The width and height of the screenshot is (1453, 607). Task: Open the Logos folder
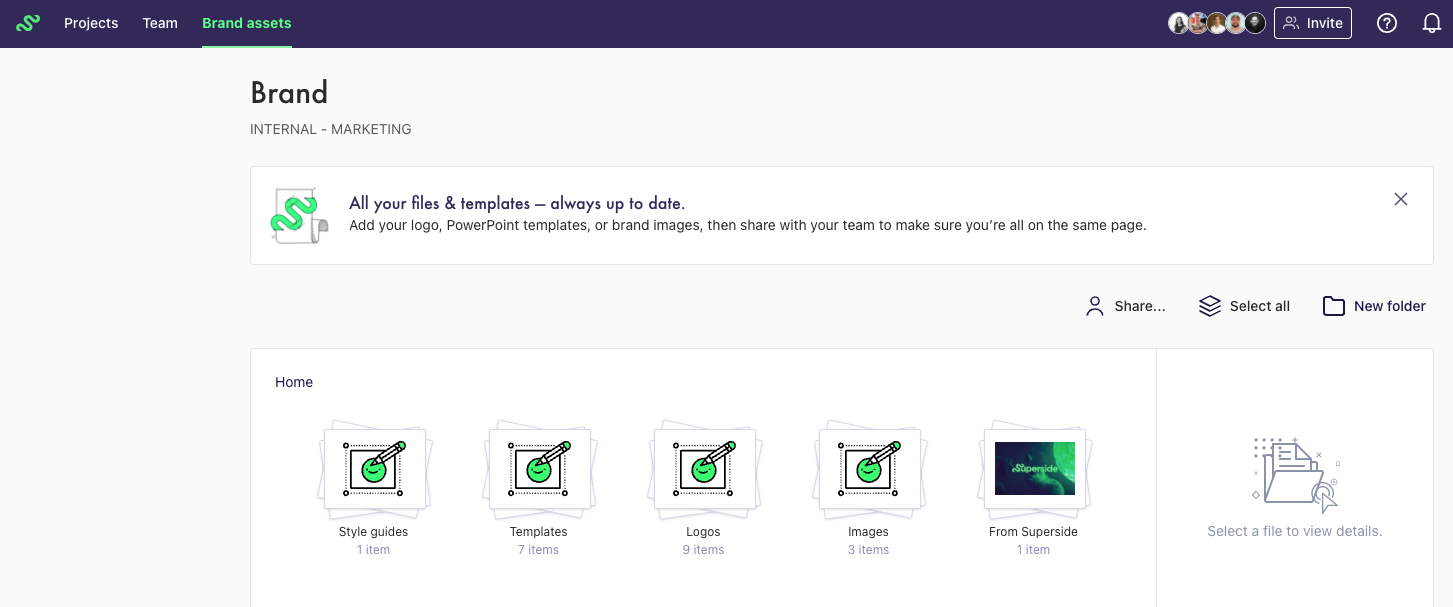[703, 470]
